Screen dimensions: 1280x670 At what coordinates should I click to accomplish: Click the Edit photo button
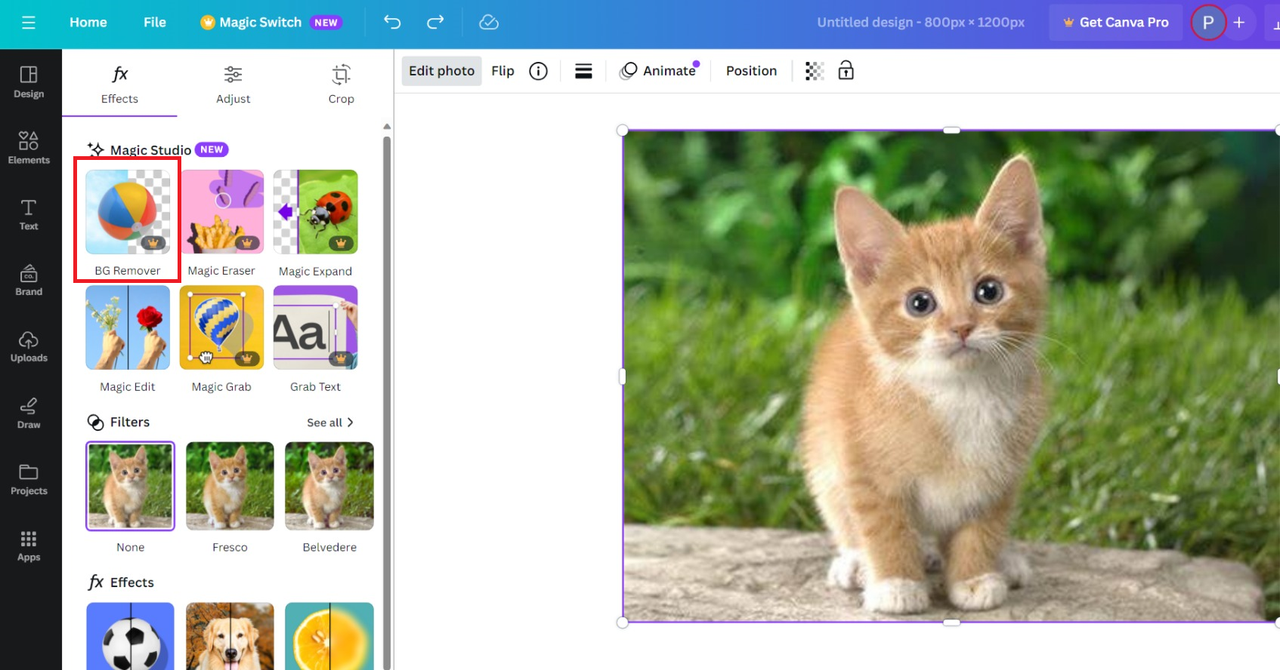point(442,71)
